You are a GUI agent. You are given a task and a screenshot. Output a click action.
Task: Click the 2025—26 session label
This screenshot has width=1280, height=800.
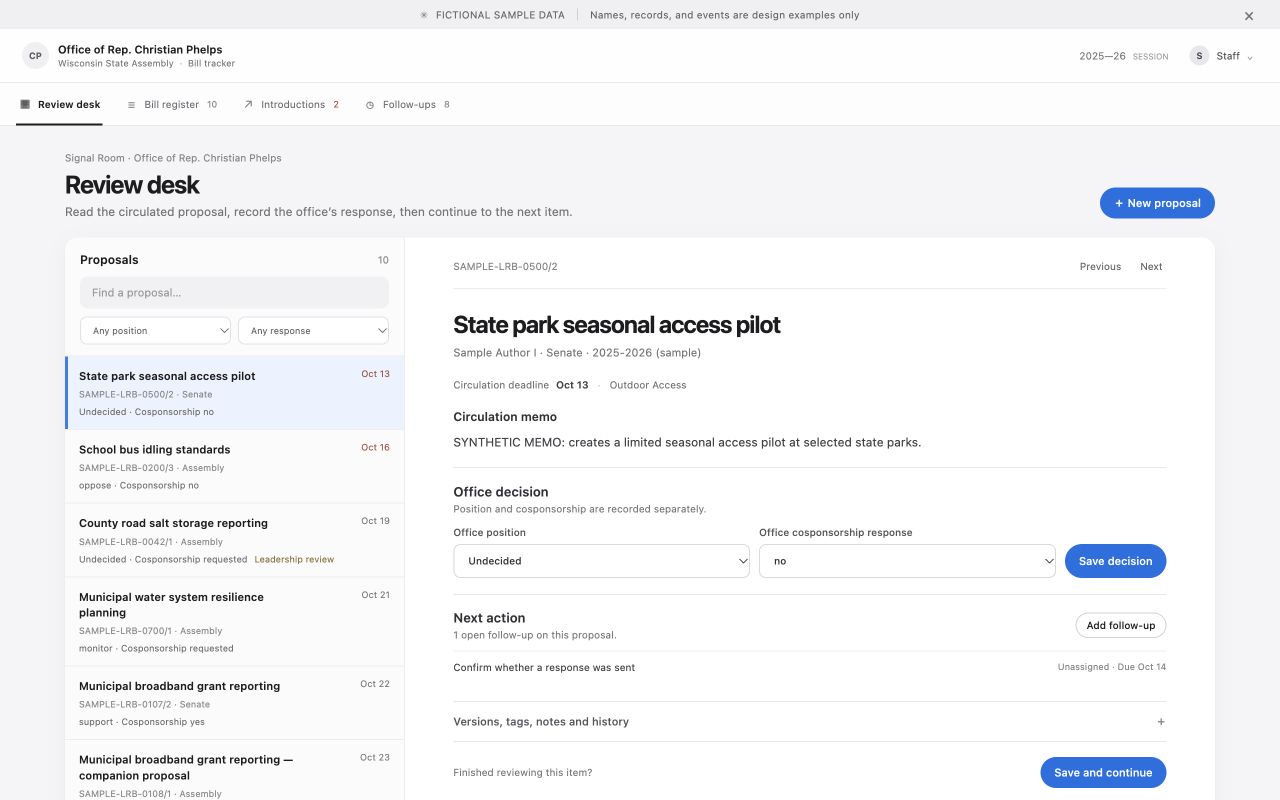click(x=1123, y=57)
